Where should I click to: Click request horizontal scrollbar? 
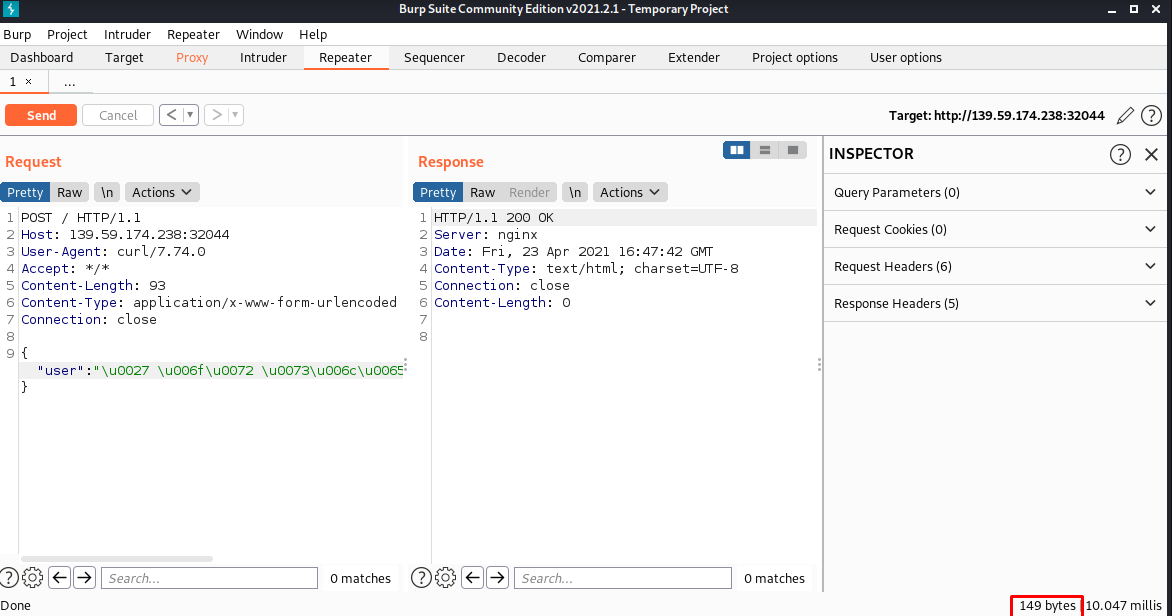(117, 558)
